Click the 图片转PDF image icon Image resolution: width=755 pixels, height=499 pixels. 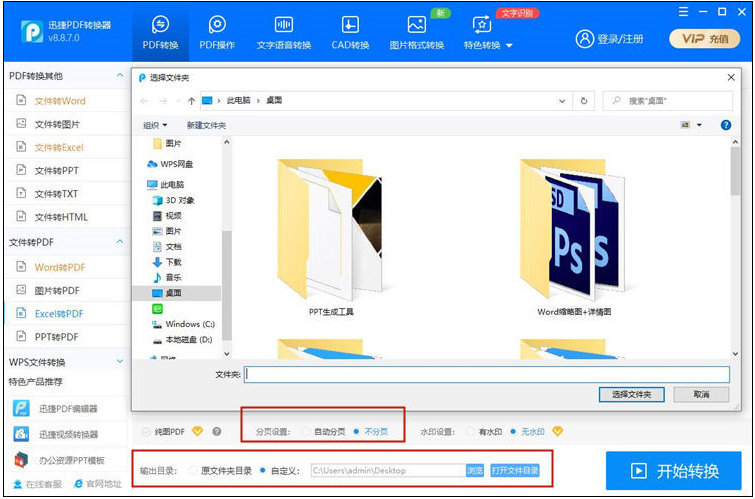tap(21, 290)
